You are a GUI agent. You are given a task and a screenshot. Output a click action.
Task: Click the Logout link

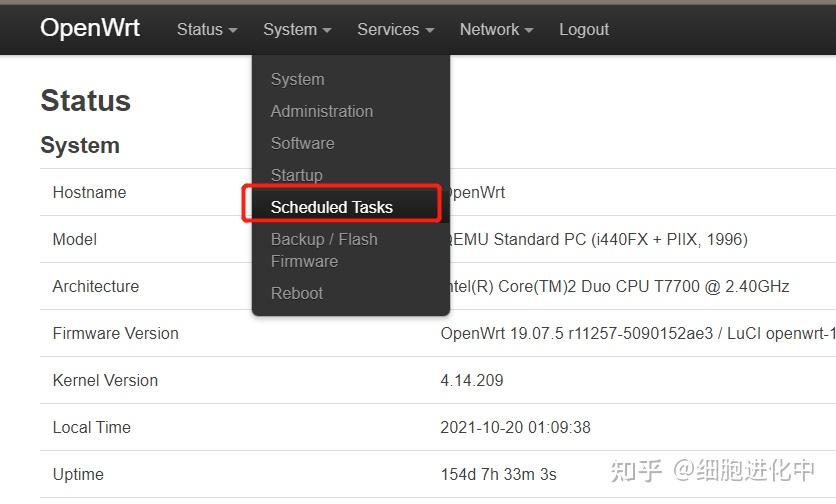click(584, 30)
